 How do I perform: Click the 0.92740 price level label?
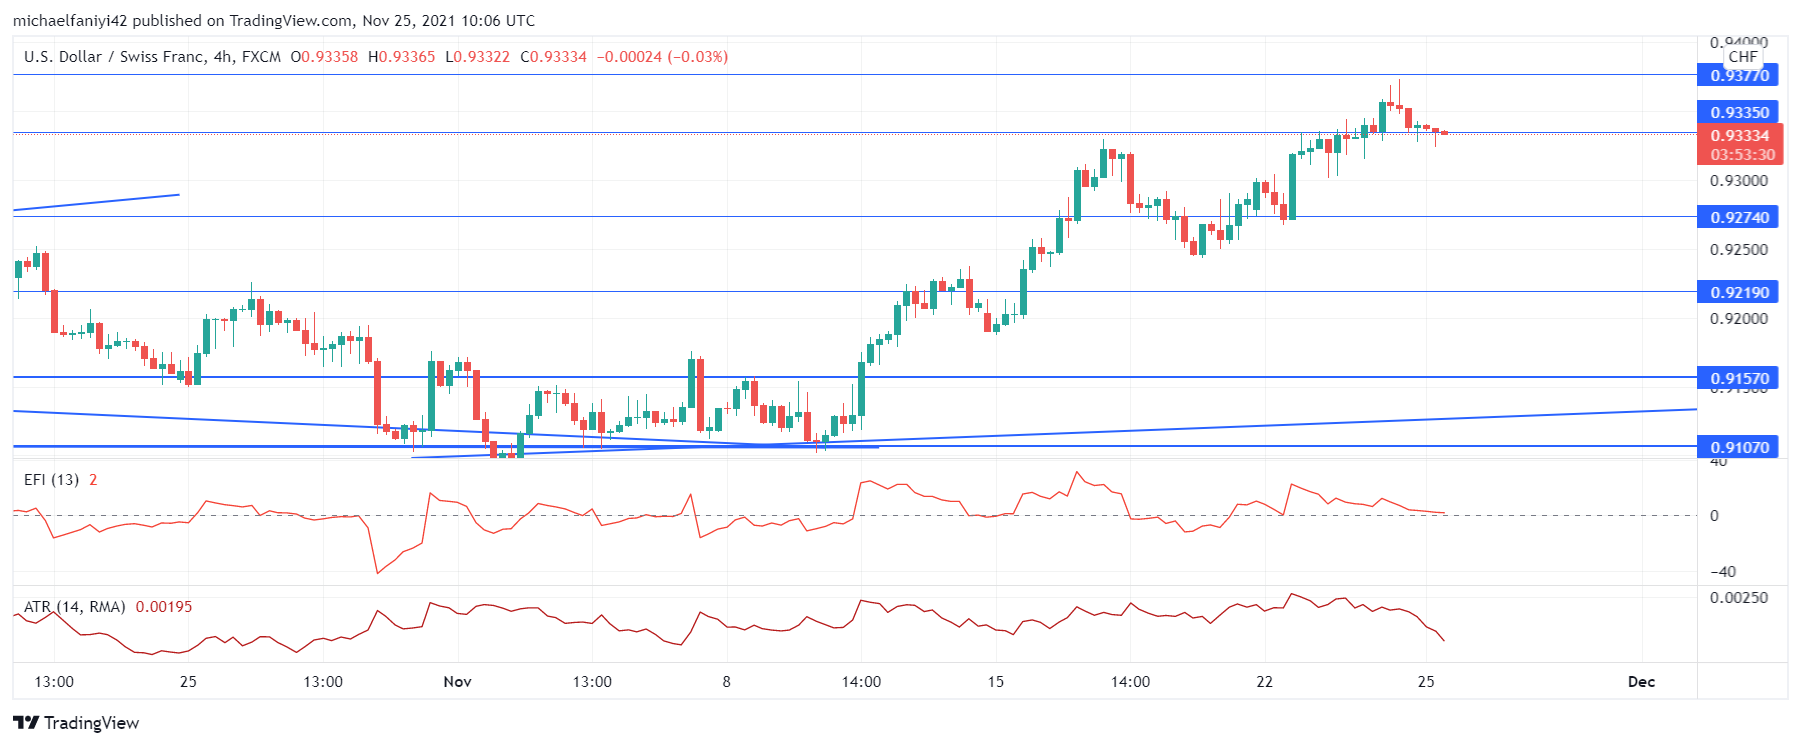click(x=1739, y=217)
